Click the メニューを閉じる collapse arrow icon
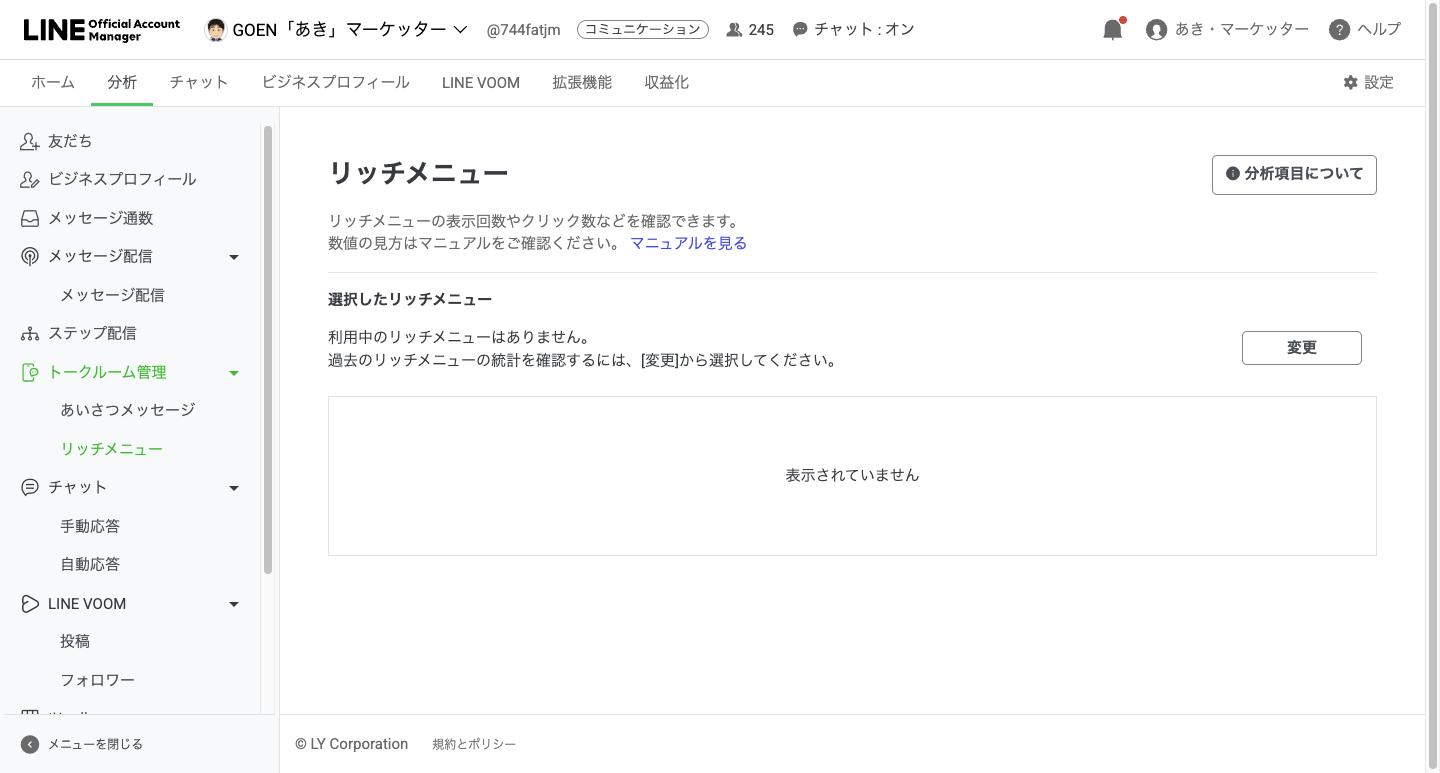 coord(30,744)
